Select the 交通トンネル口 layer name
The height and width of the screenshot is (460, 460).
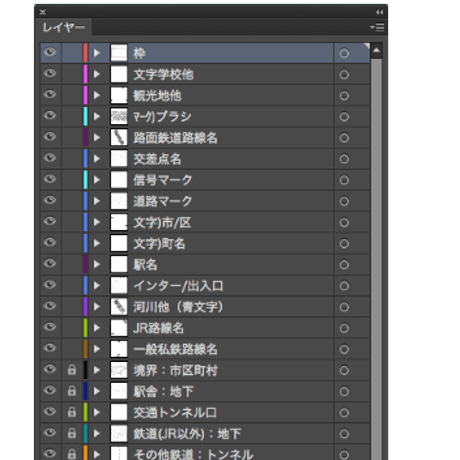[x=175, y=413]
